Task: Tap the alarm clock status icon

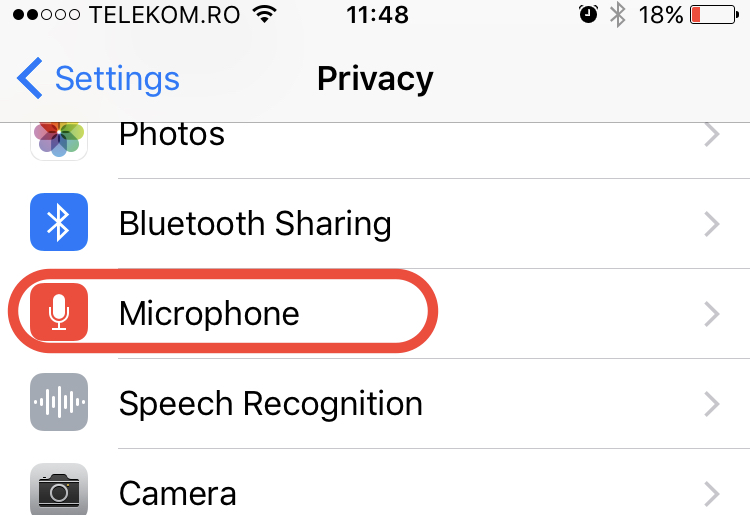Action: 588,15
